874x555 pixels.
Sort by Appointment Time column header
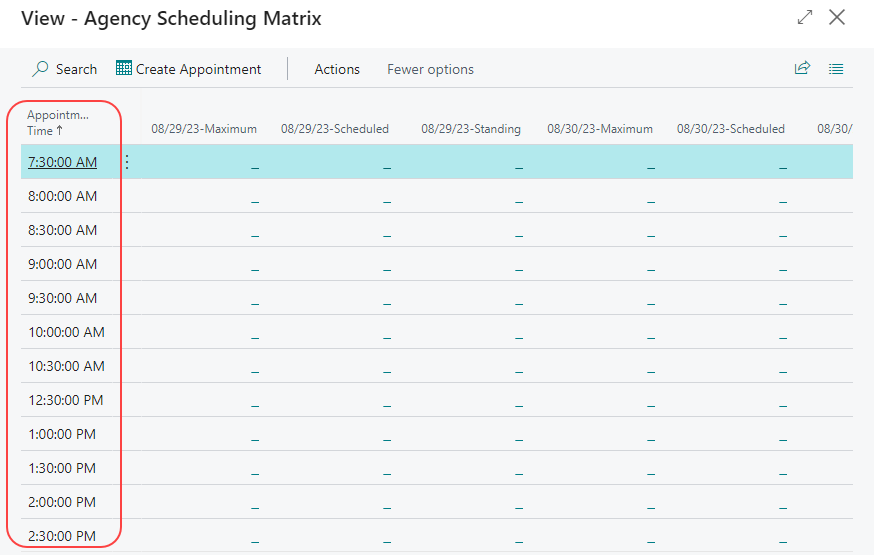(x=58, y=122)
